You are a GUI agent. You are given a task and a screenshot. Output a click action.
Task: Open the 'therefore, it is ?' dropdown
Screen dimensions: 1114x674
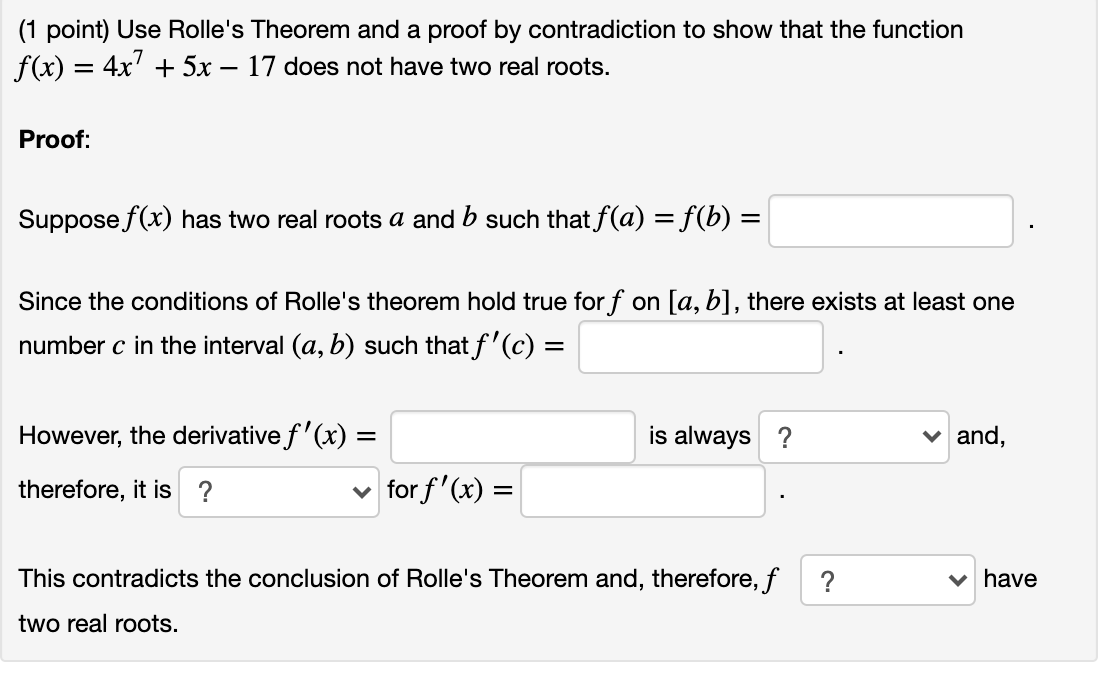(277, 490)
